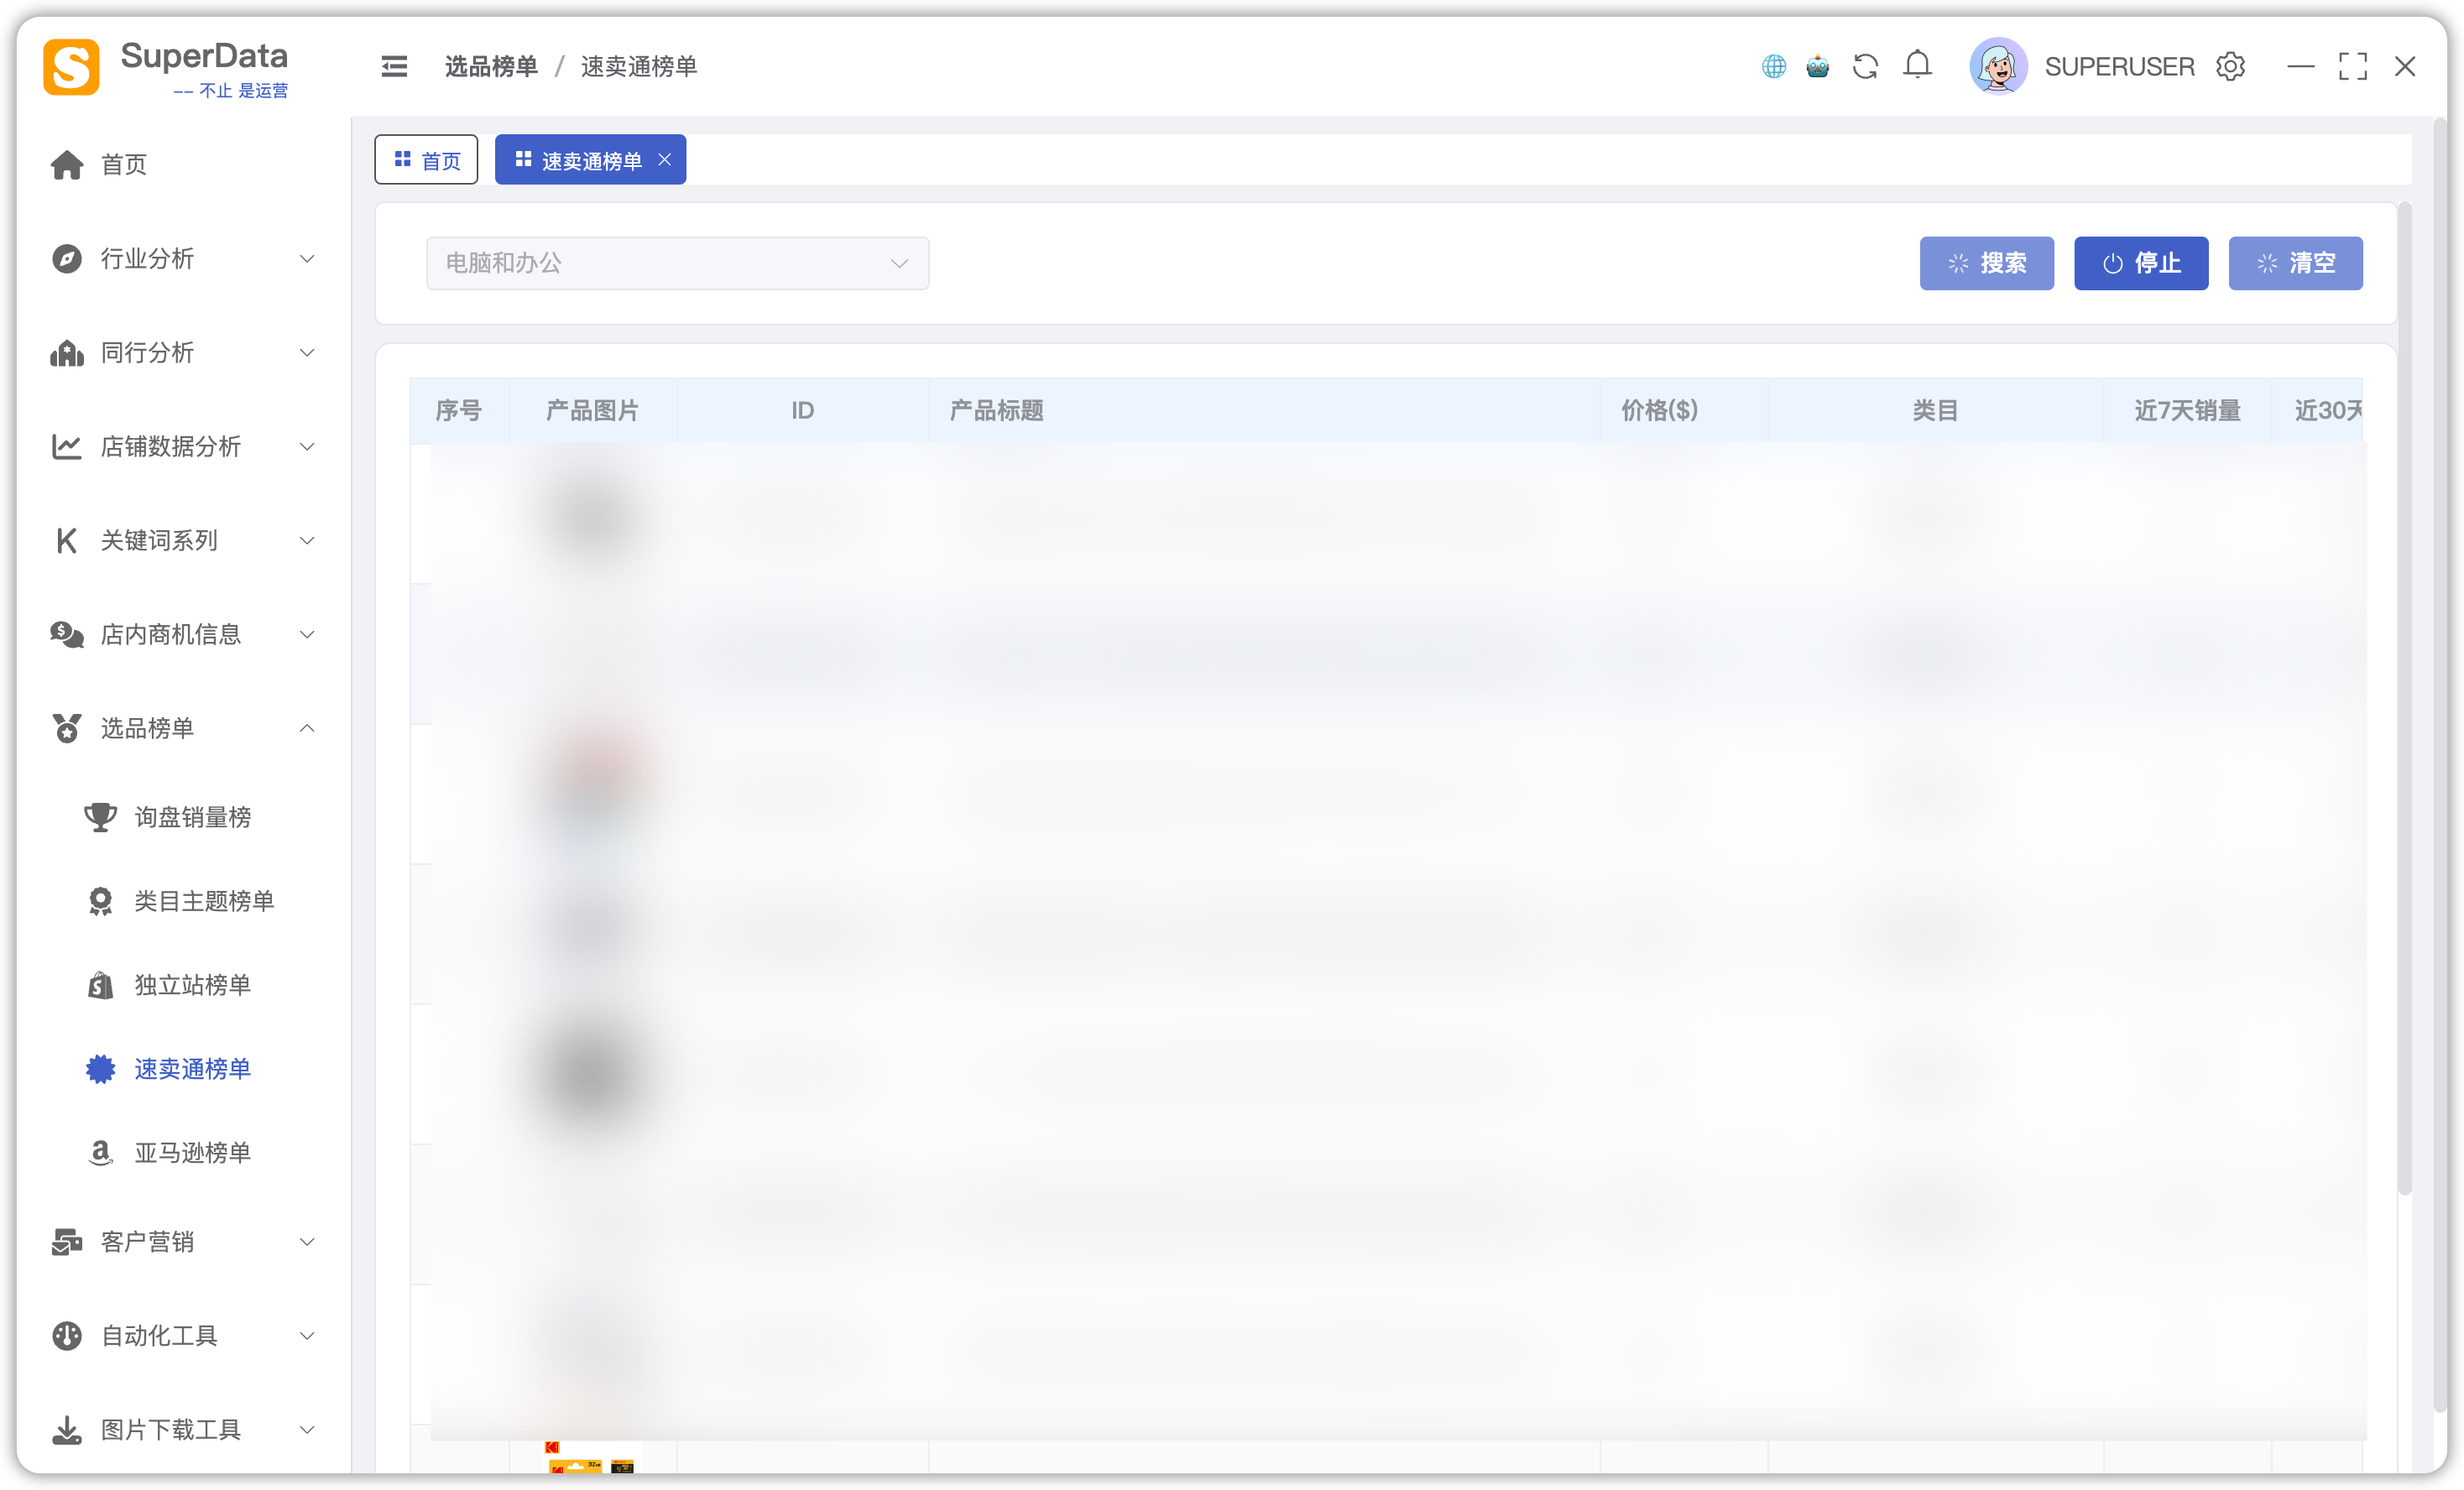The image size is (2464, 1490).
Task: Click the SUPERUSER avatar image
Action: click(1998, 66)
